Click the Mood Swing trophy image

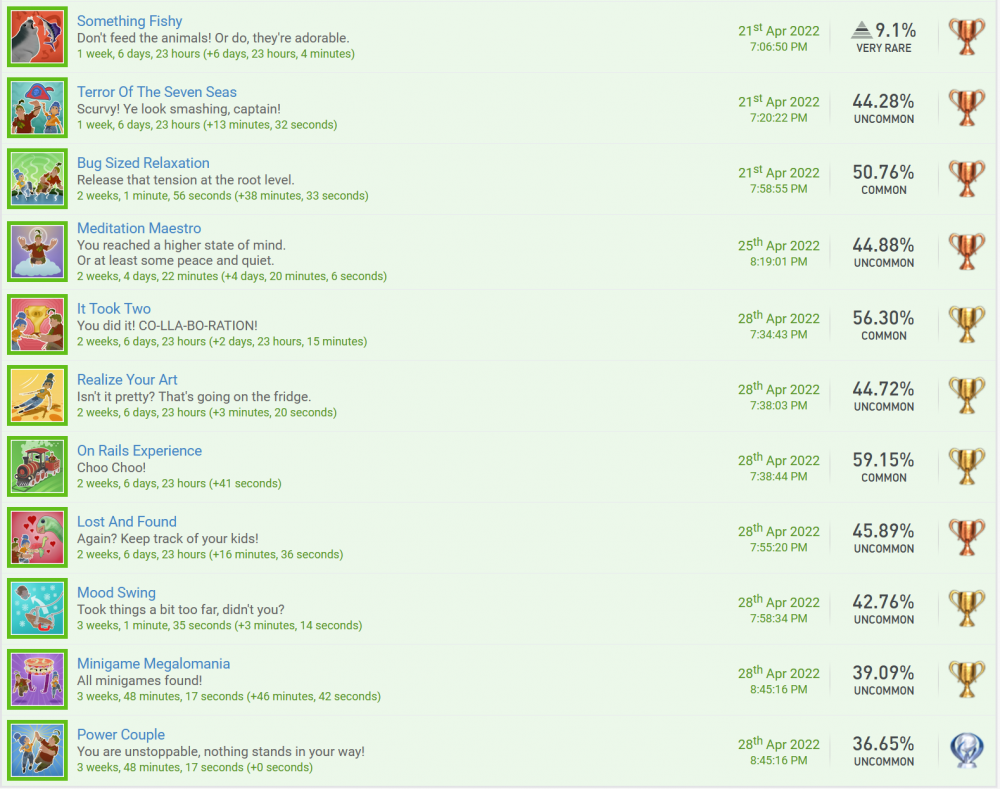38,608
